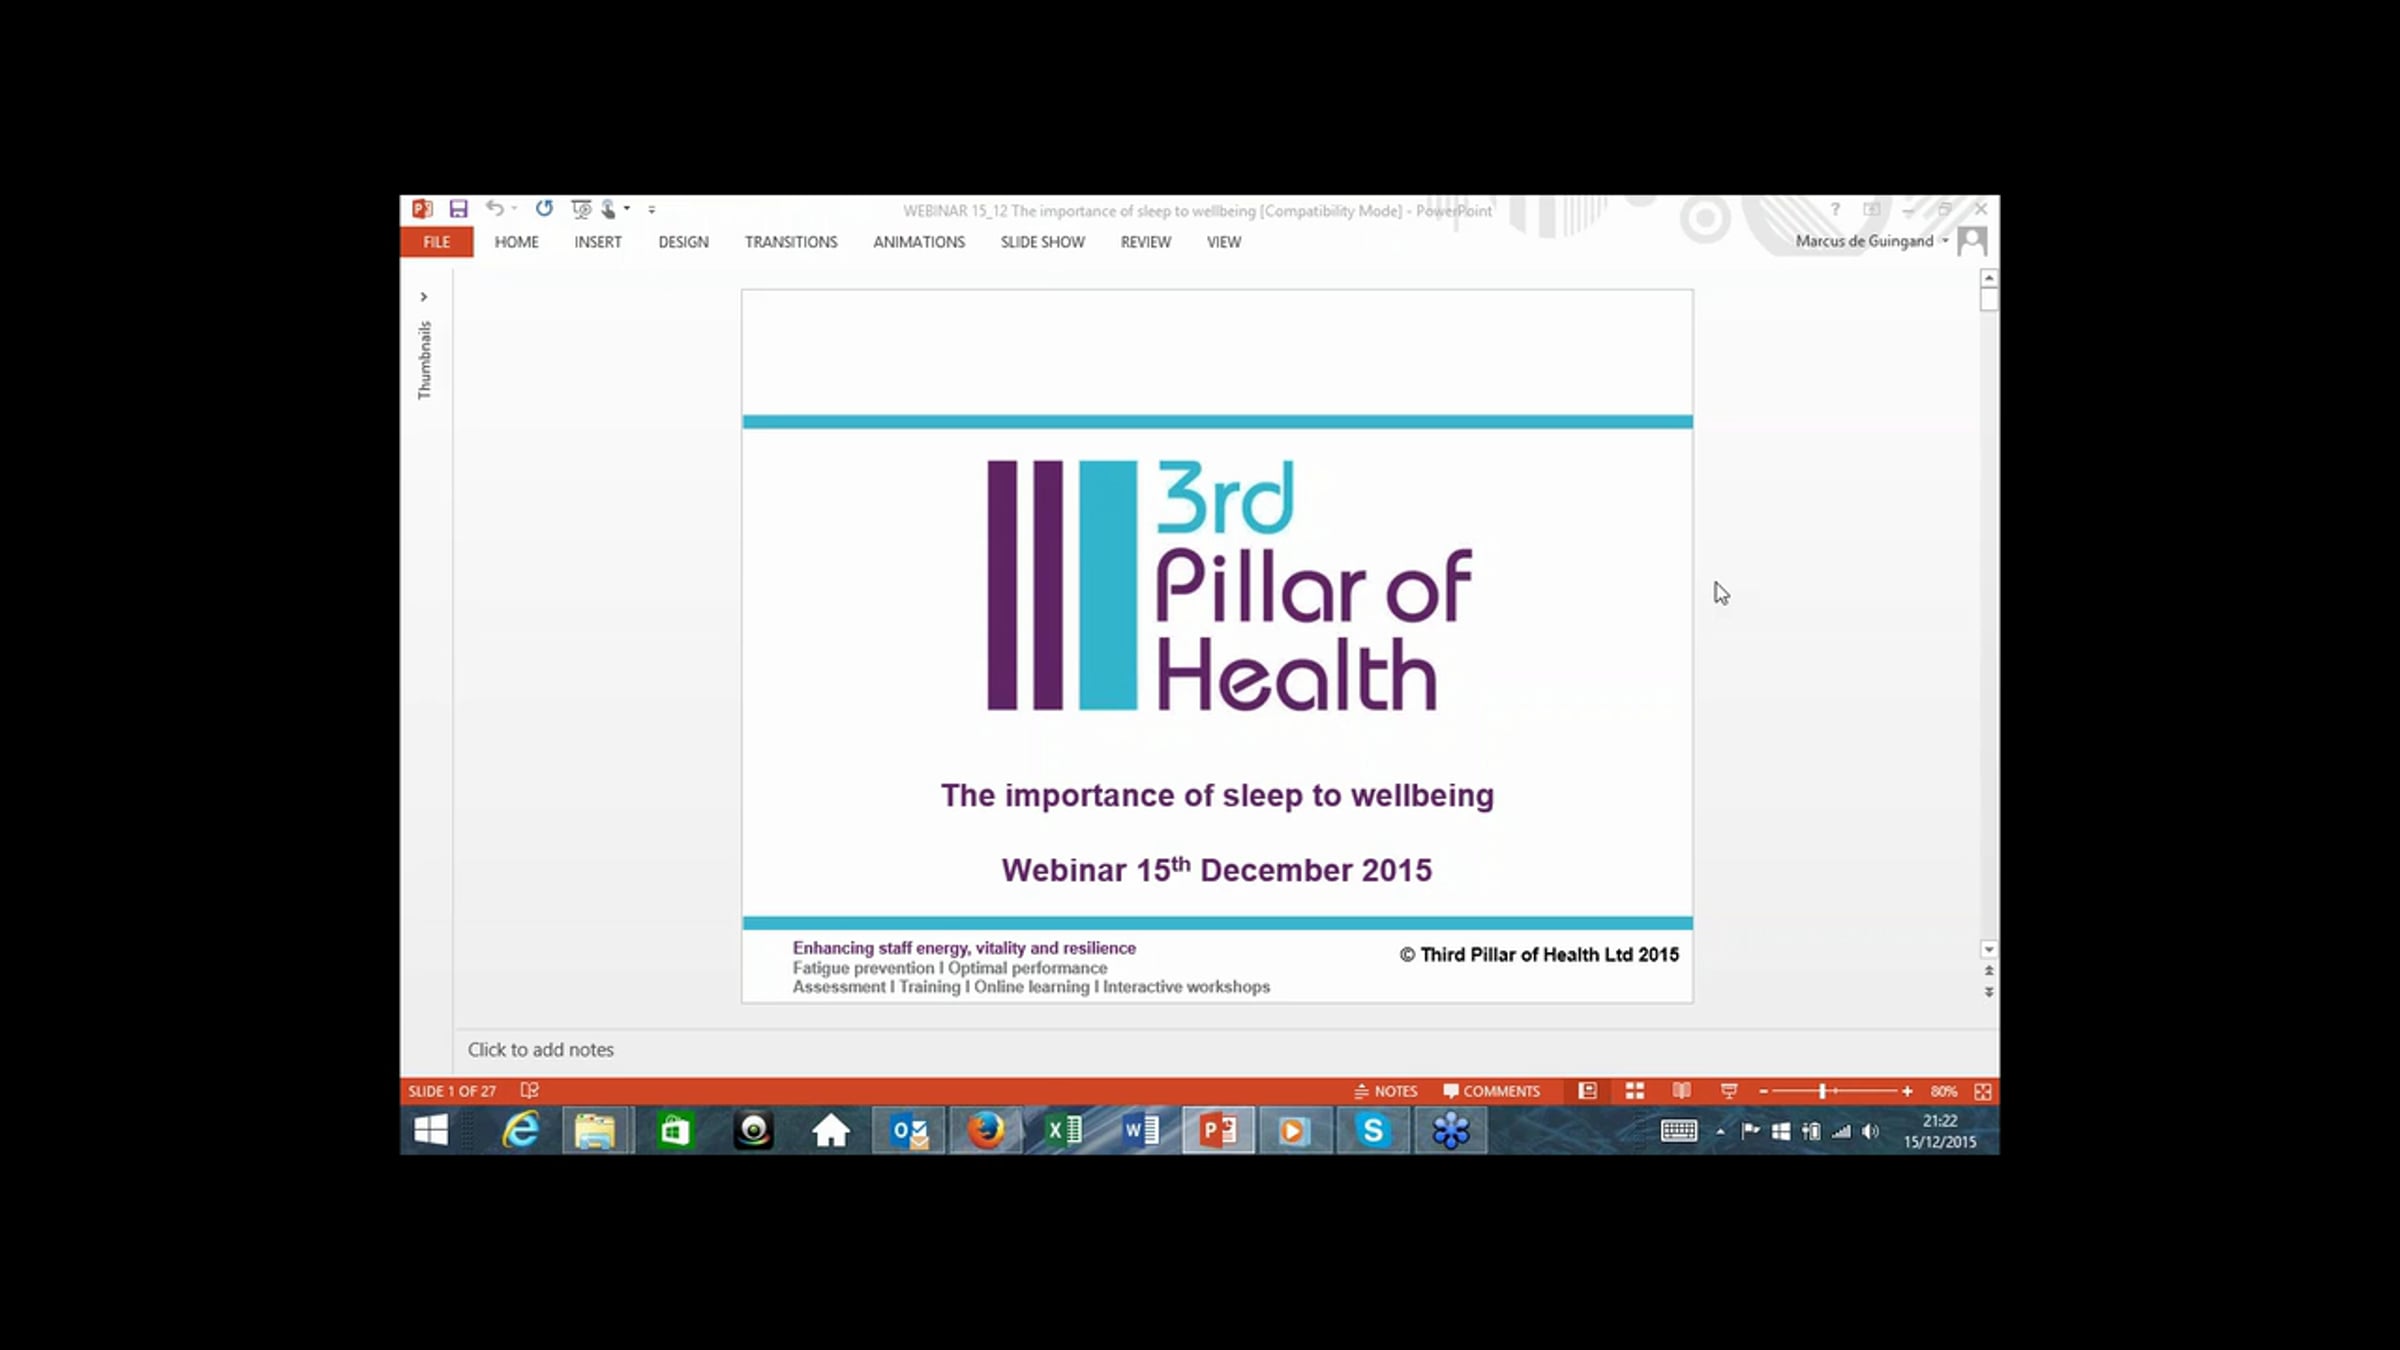Undo the last action in PowerPoint

494,208
